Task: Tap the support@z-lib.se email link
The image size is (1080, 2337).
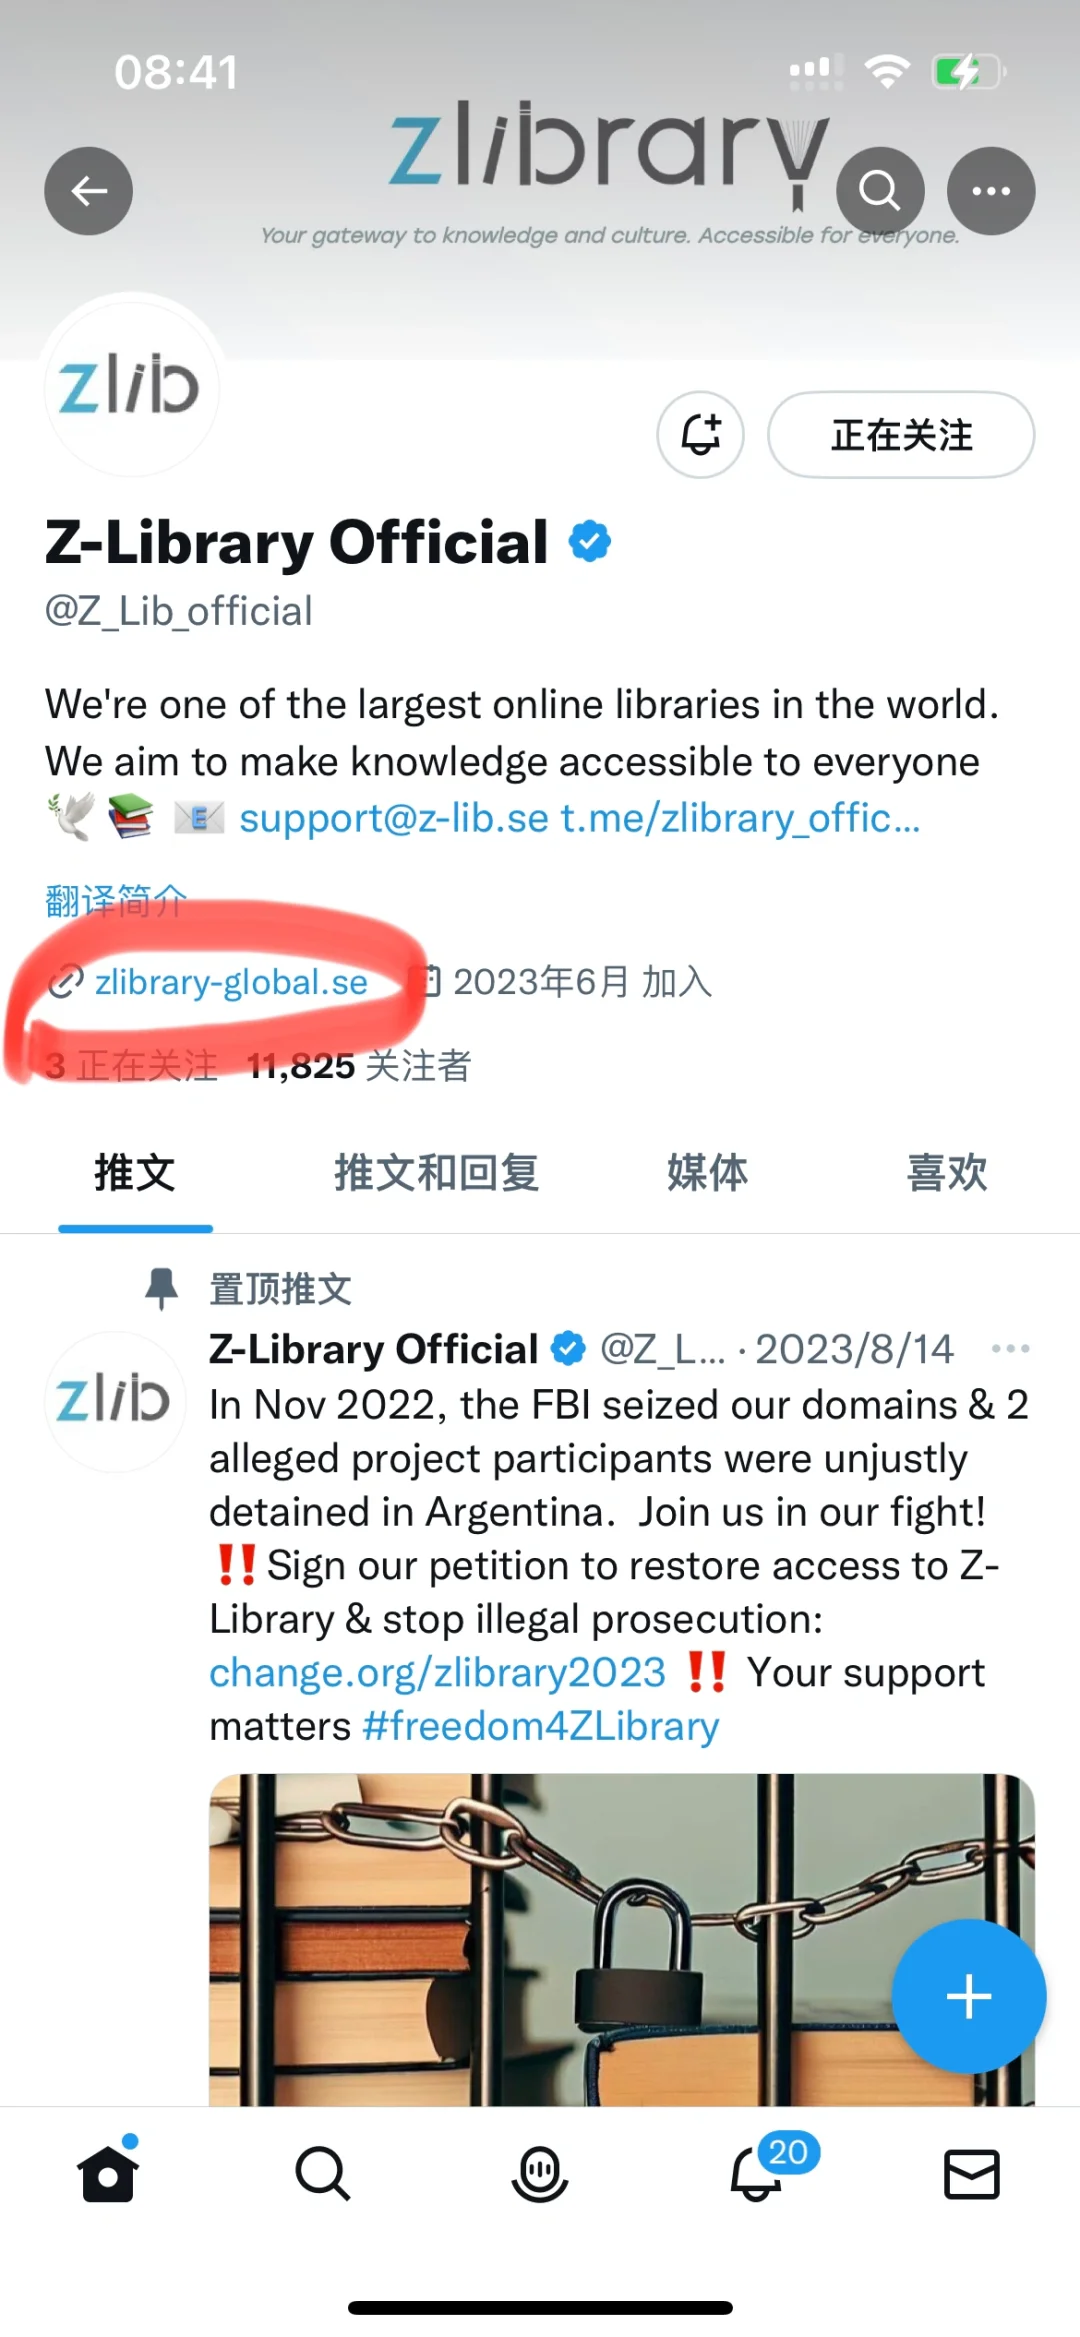Action: pyautogui.click(x=394, y=819)
